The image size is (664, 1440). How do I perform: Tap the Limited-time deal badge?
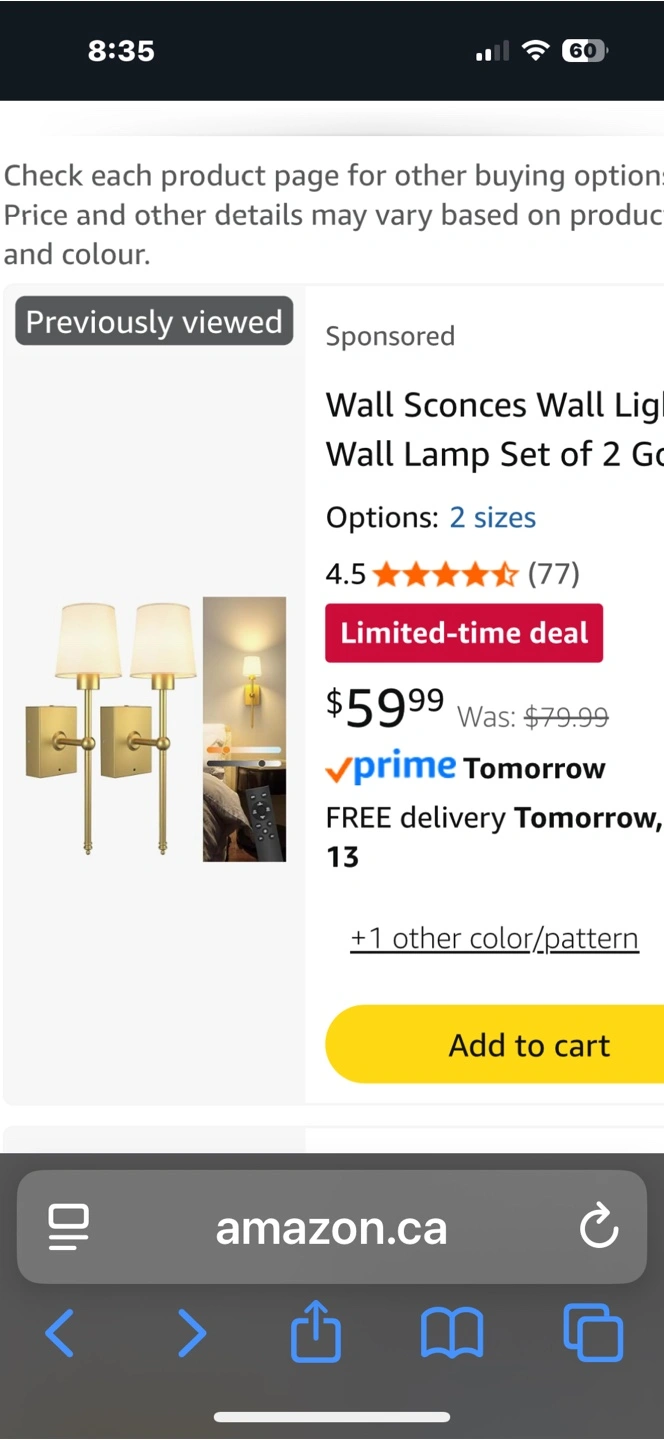pyautogui.click(x=464, y=633)
